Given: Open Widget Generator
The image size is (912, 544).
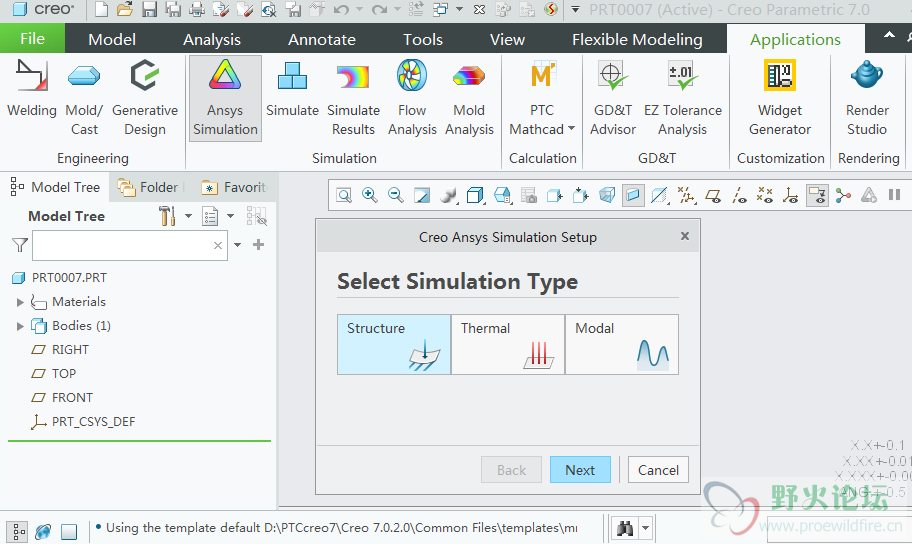Looking at the screenshot, I should point(779,98).
